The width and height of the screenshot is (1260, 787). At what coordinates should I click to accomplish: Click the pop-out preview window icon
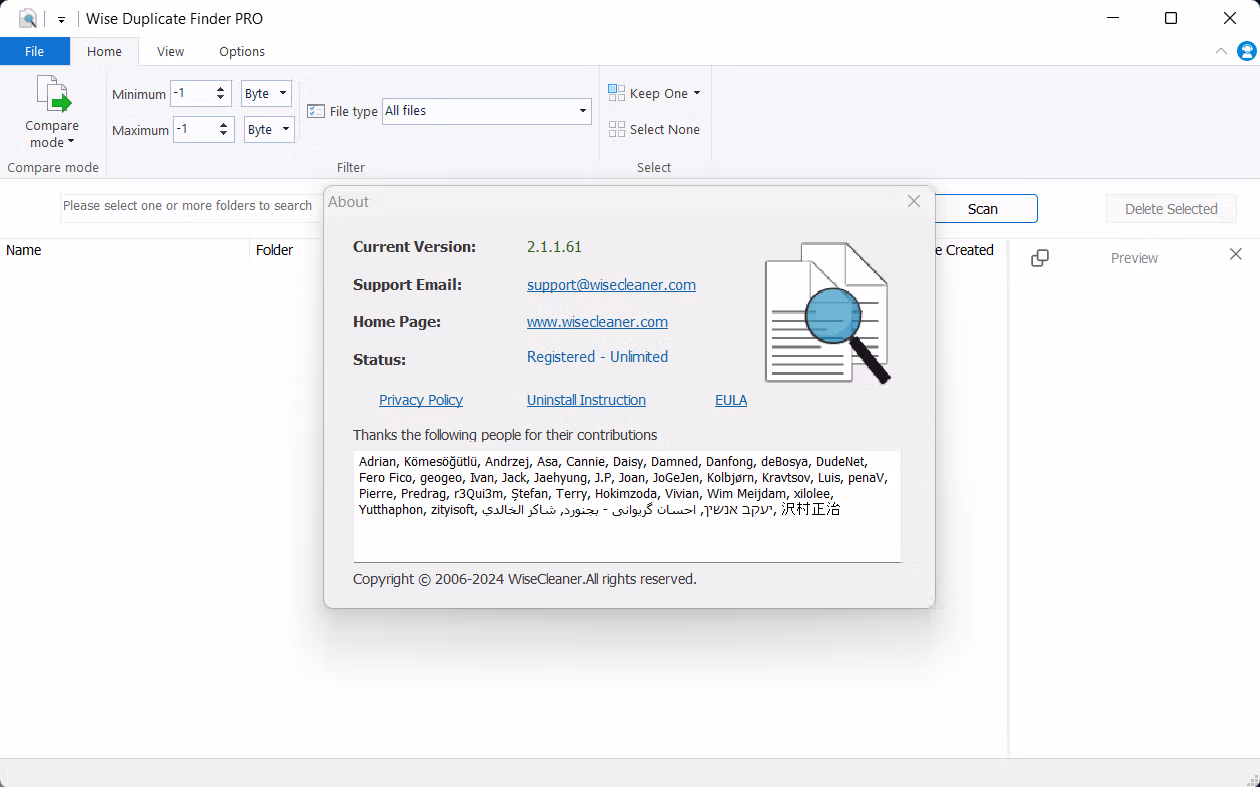click(1040, 257)
